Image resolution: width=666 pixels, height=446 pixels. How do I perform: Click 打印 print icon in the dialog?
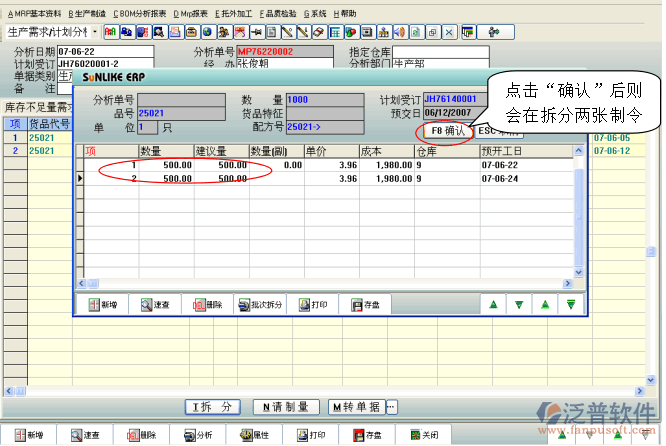[313, 304]
